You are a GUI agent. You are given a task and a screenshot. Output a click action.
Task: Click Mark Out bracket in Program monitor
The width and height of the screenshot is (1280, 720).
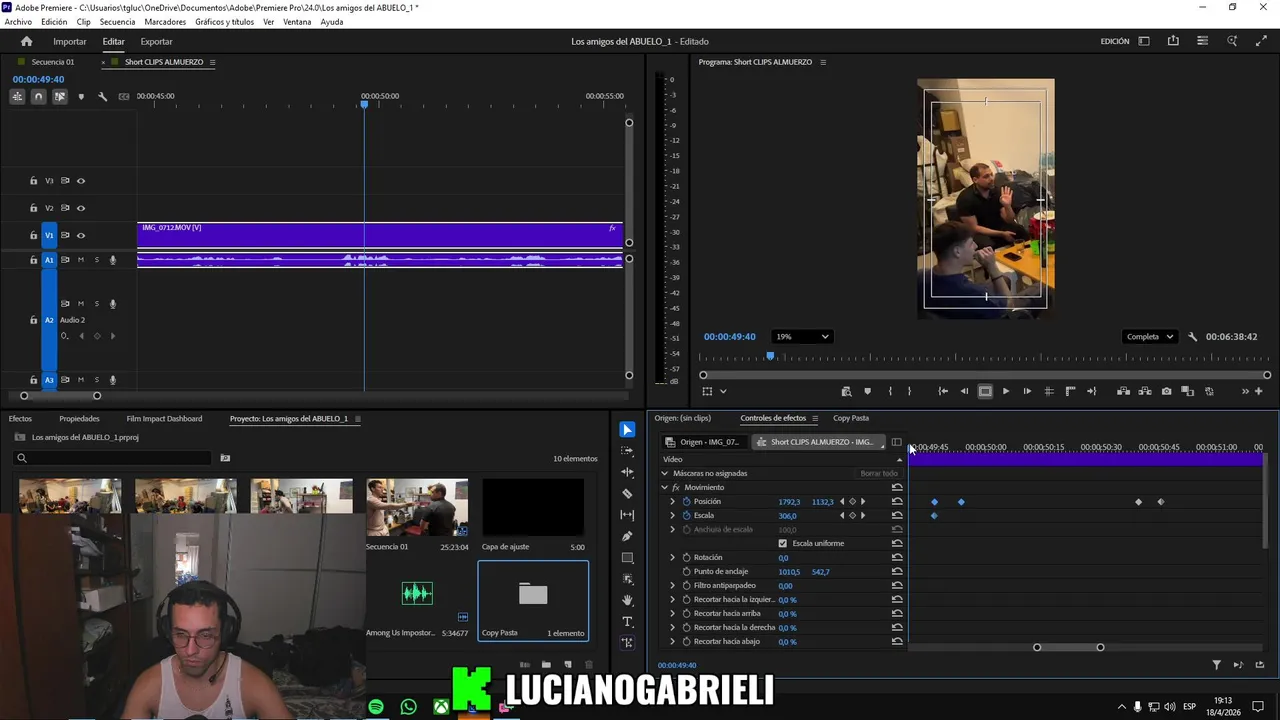coord(909,392)
